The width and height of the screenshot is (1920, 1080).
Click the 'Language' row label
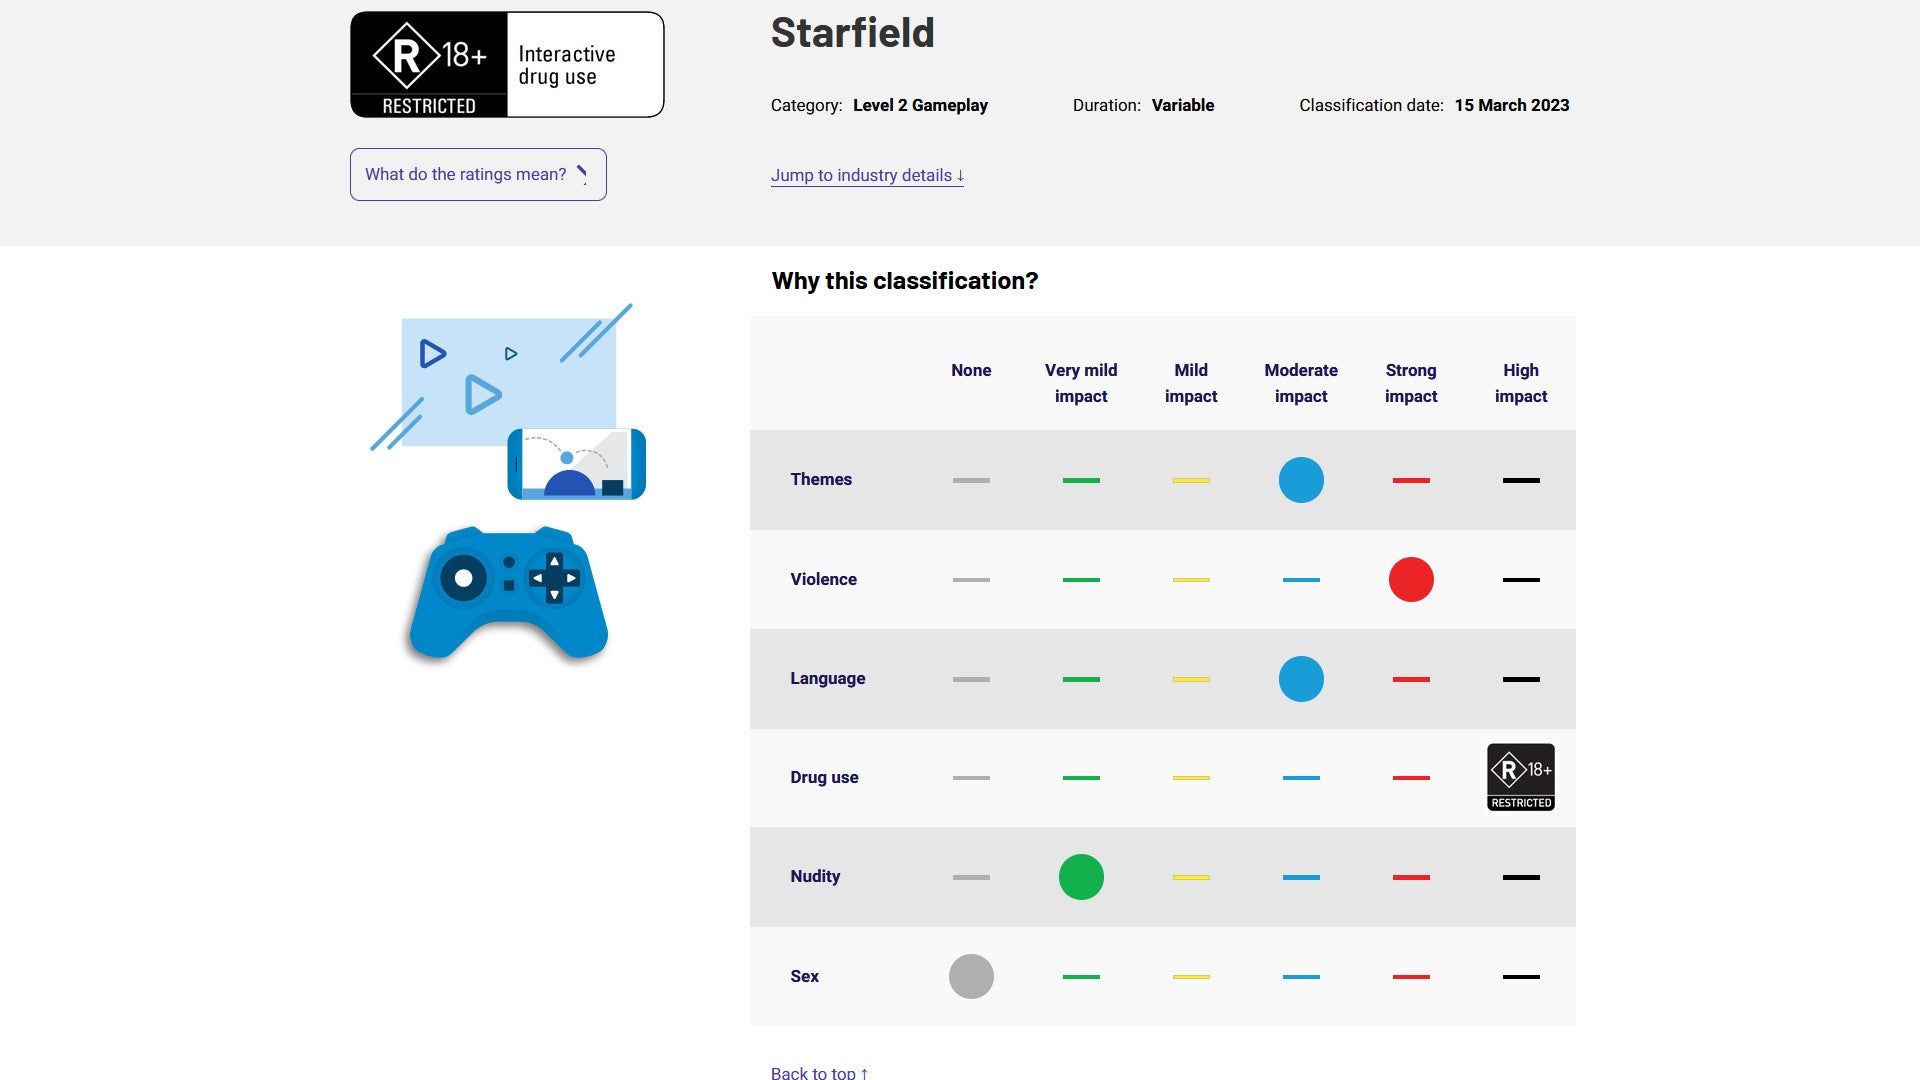coord(828,678)
